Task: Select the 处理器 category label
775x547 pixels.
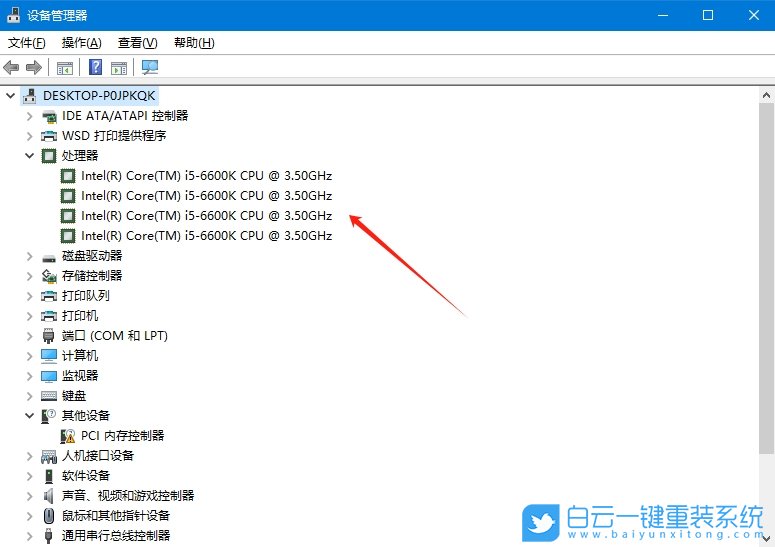Action: [x=80, y=156]
